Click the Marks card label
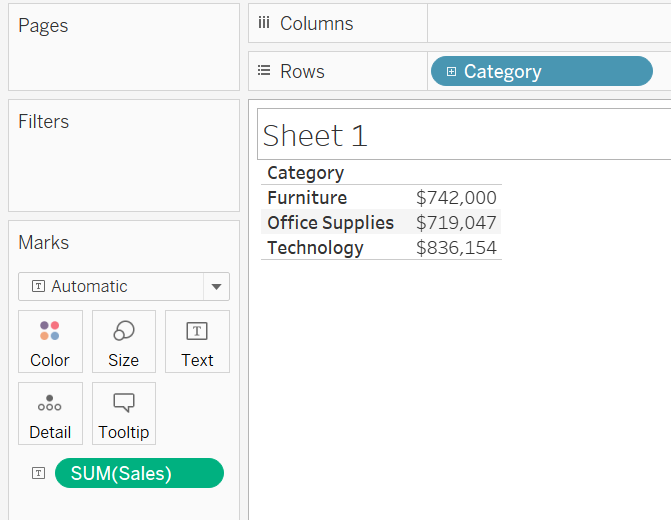Image resolution: width=671 pixels, height=520 pixels. (43, 243)
